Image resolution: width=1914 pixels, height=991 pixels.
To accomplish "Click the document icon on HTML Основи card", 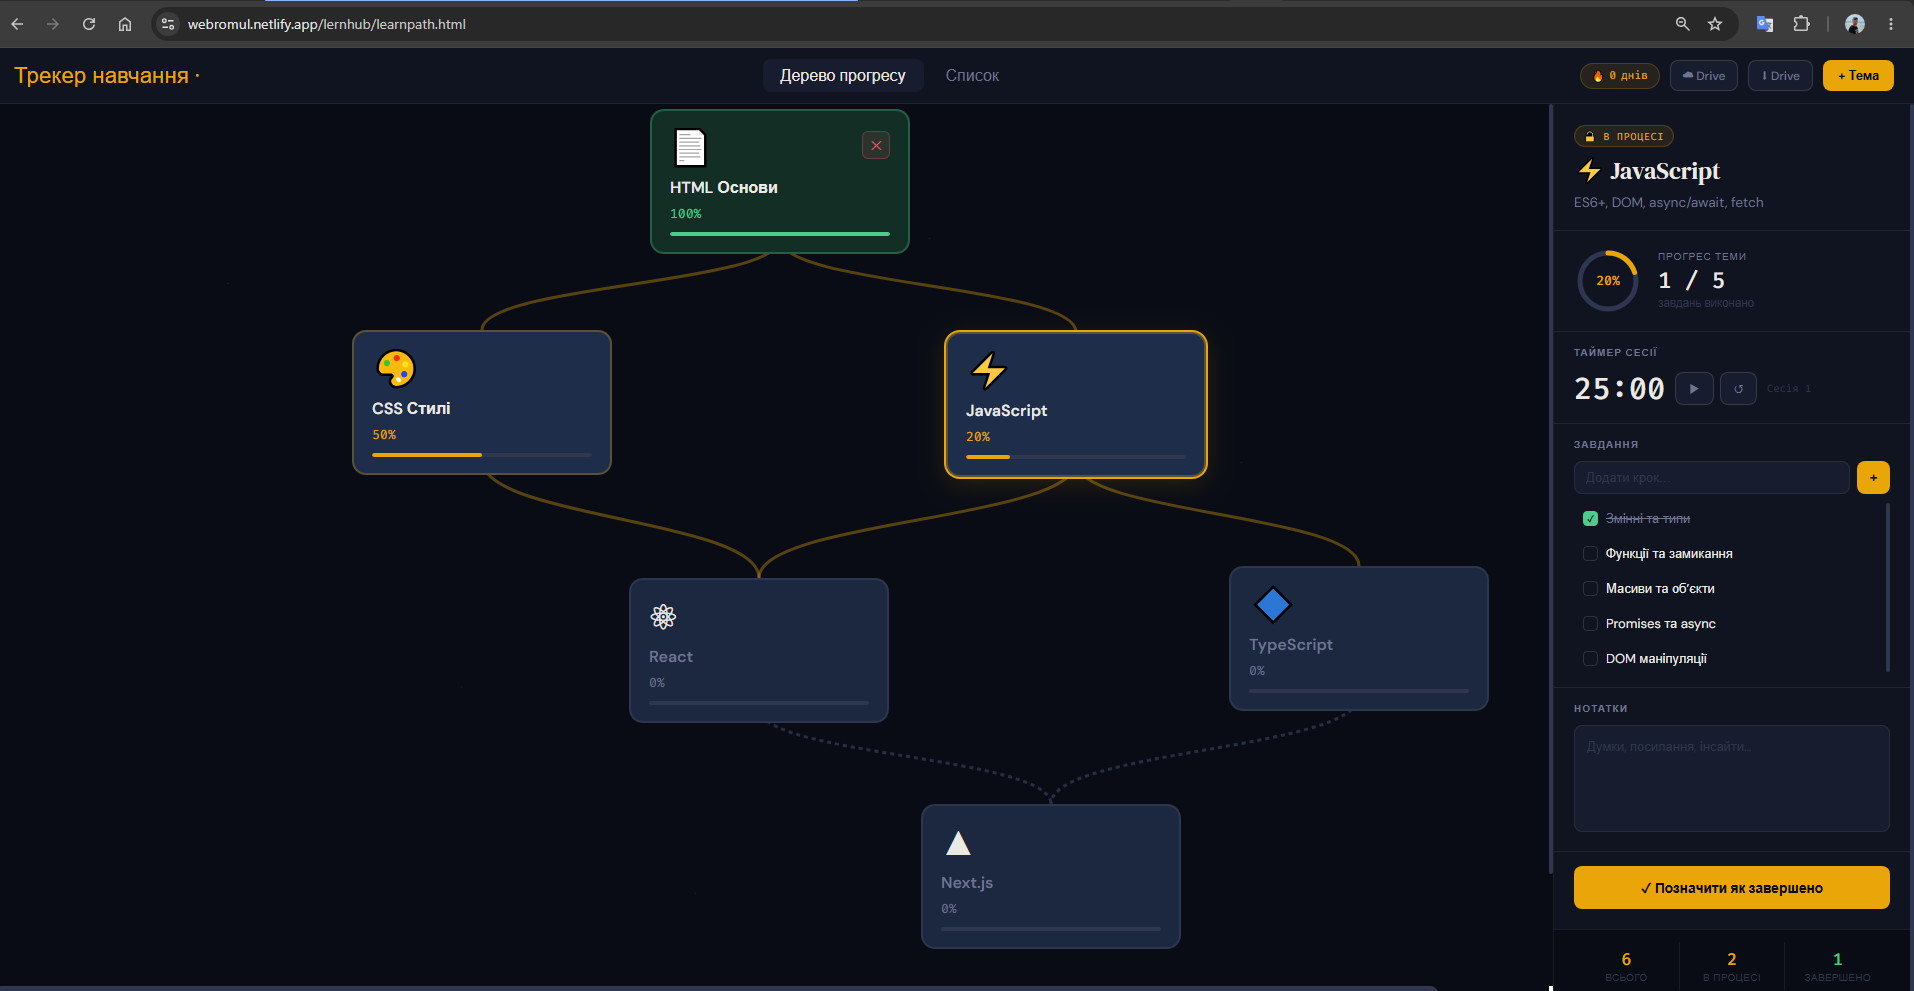I will point(689,147).
